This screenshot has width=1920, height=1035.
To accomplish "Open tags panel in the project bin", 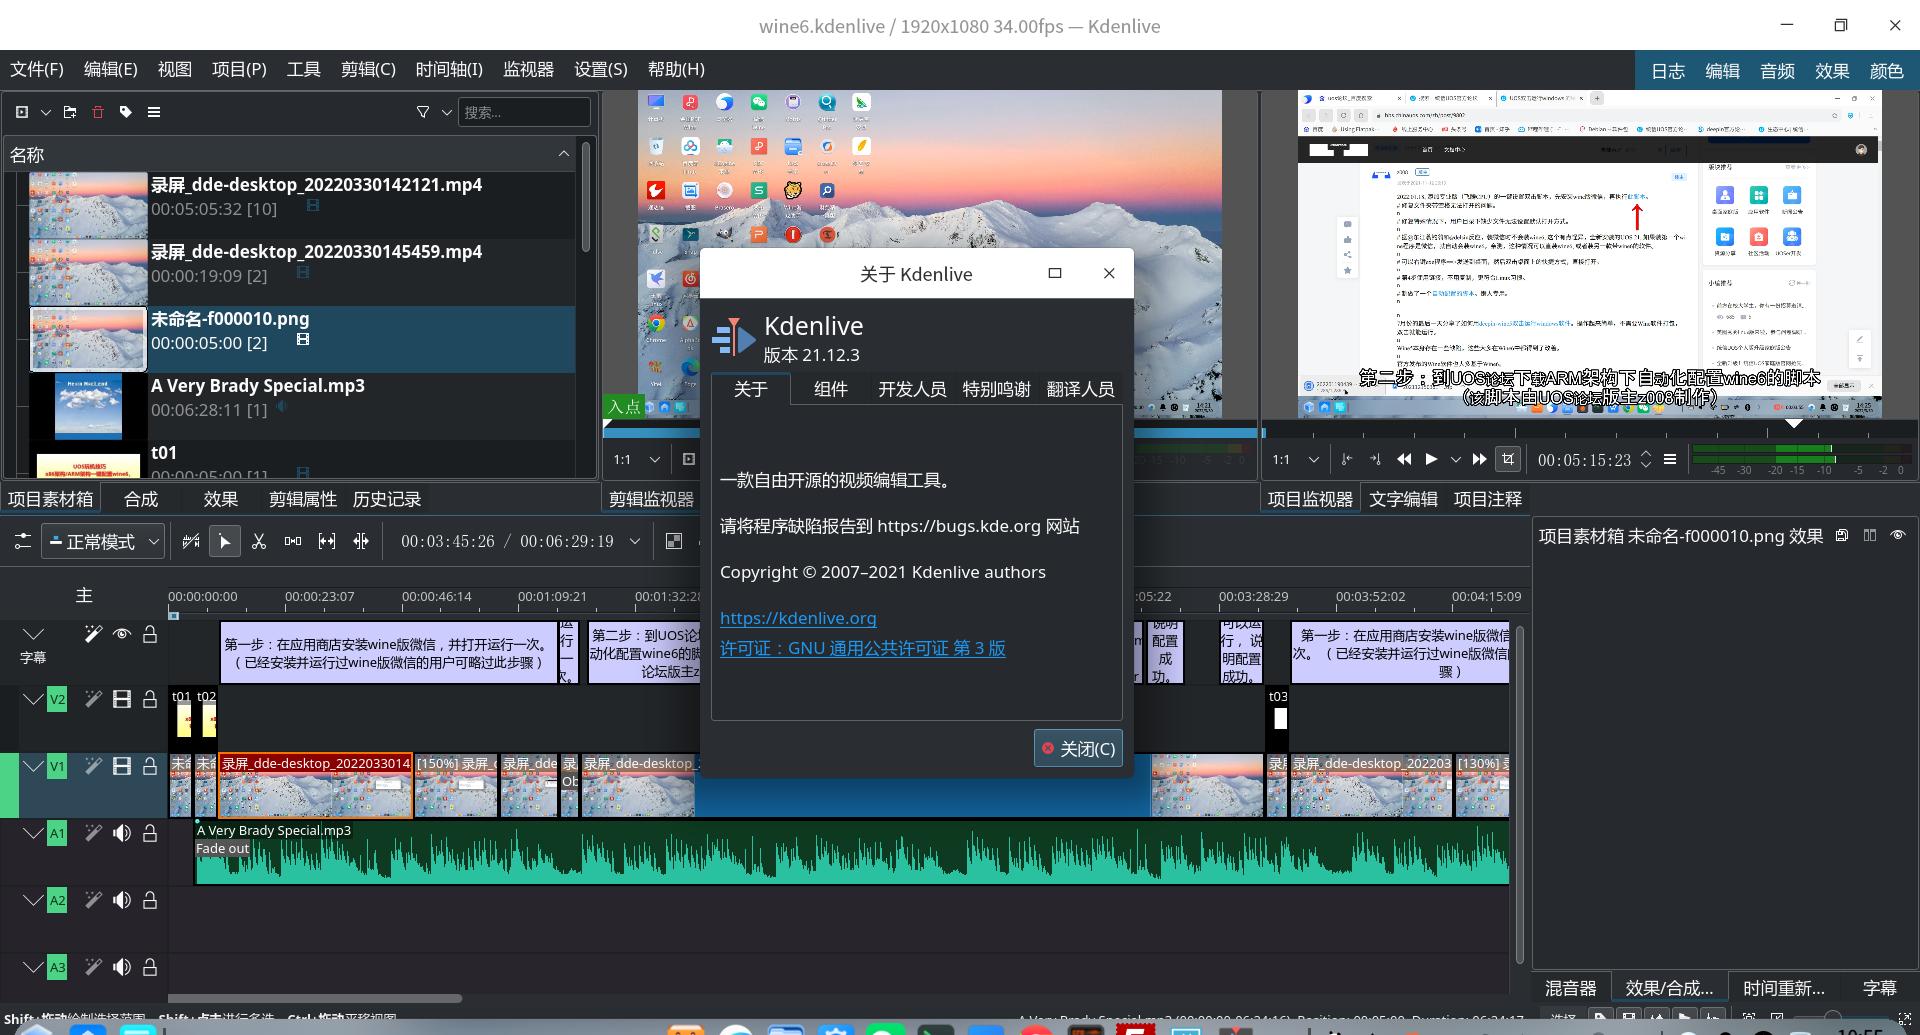I will 125,112.
